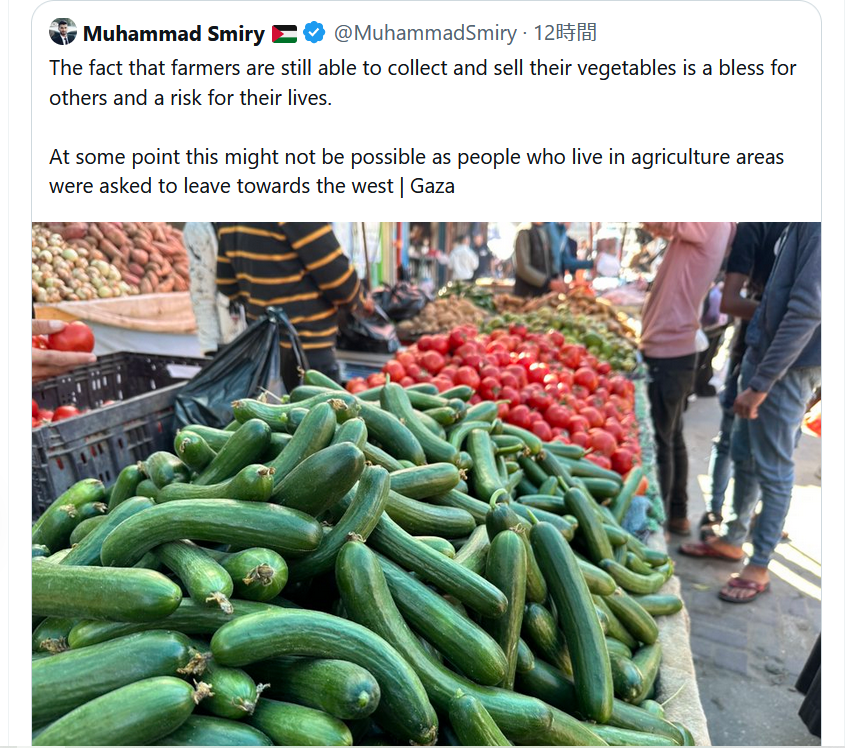Select the line starting "At some point this"
Screen dimensions: 845x748
[416, 157]
